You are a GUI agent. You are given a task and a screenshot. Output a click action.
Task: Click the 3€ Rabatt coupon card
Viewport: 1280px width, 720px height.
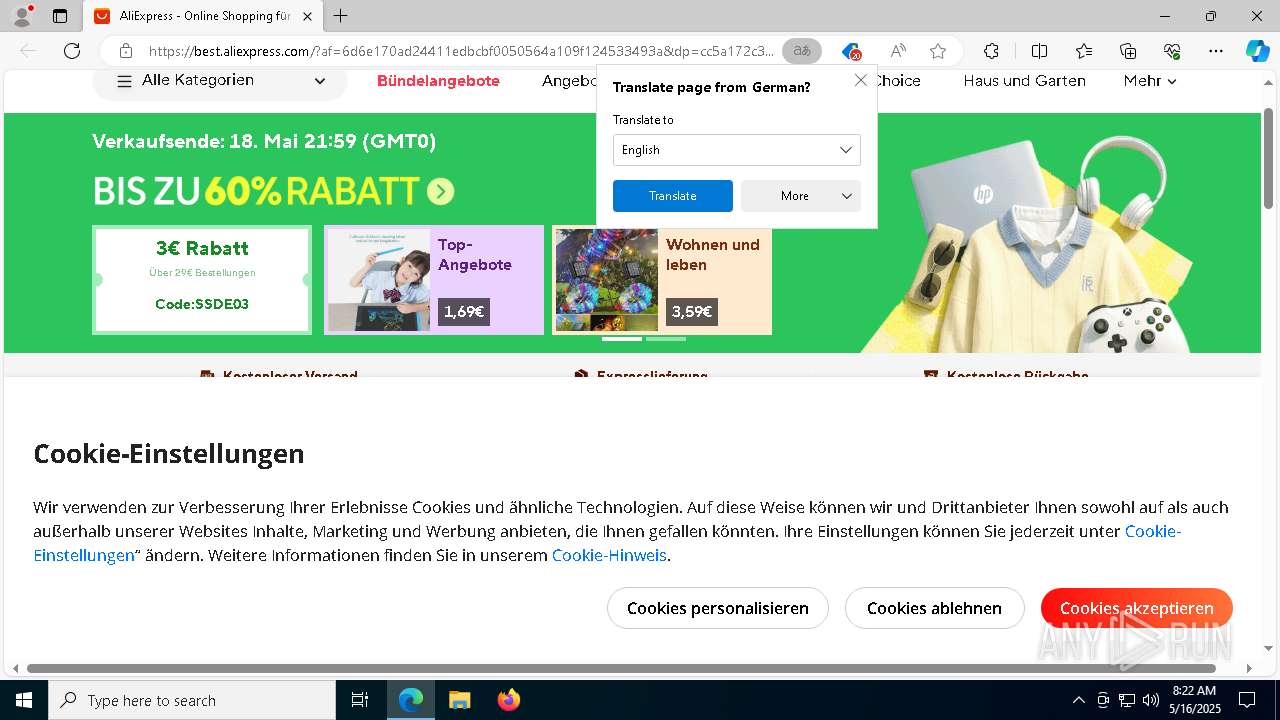(202, 279)
